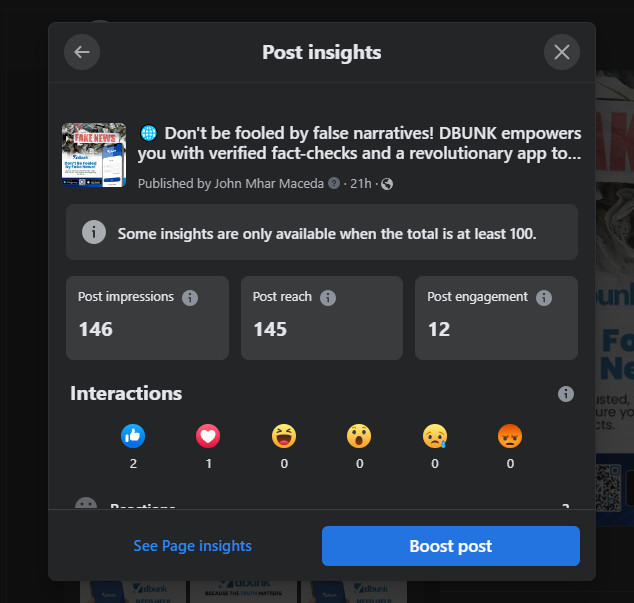Screen dimensions: 634x603
Task: Click the Haha laughing reaction icon
Action: pos(284,436)
